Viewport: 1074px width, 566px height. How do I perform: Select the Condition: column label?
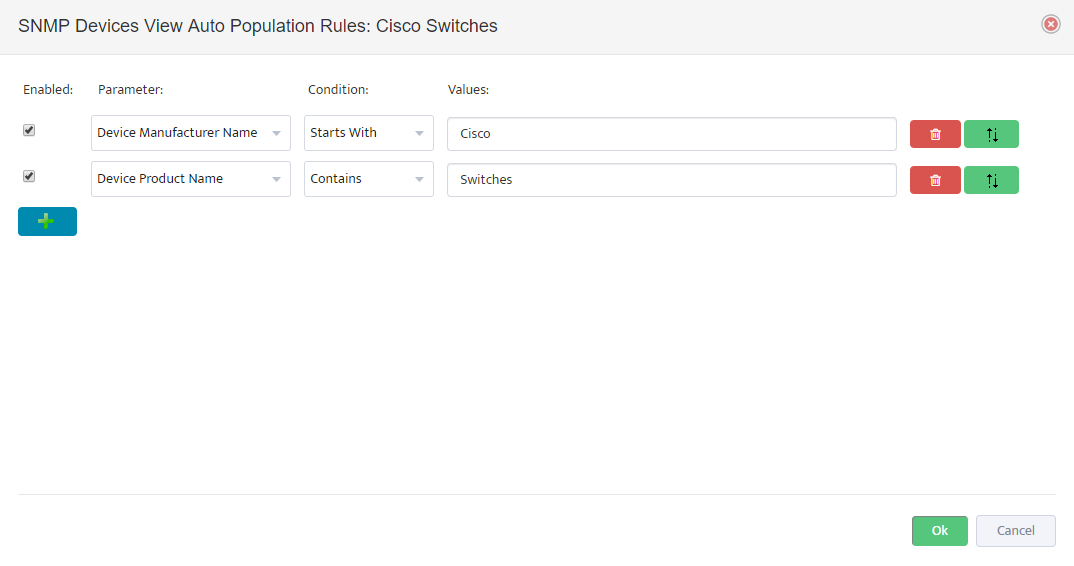pos(338,90)
